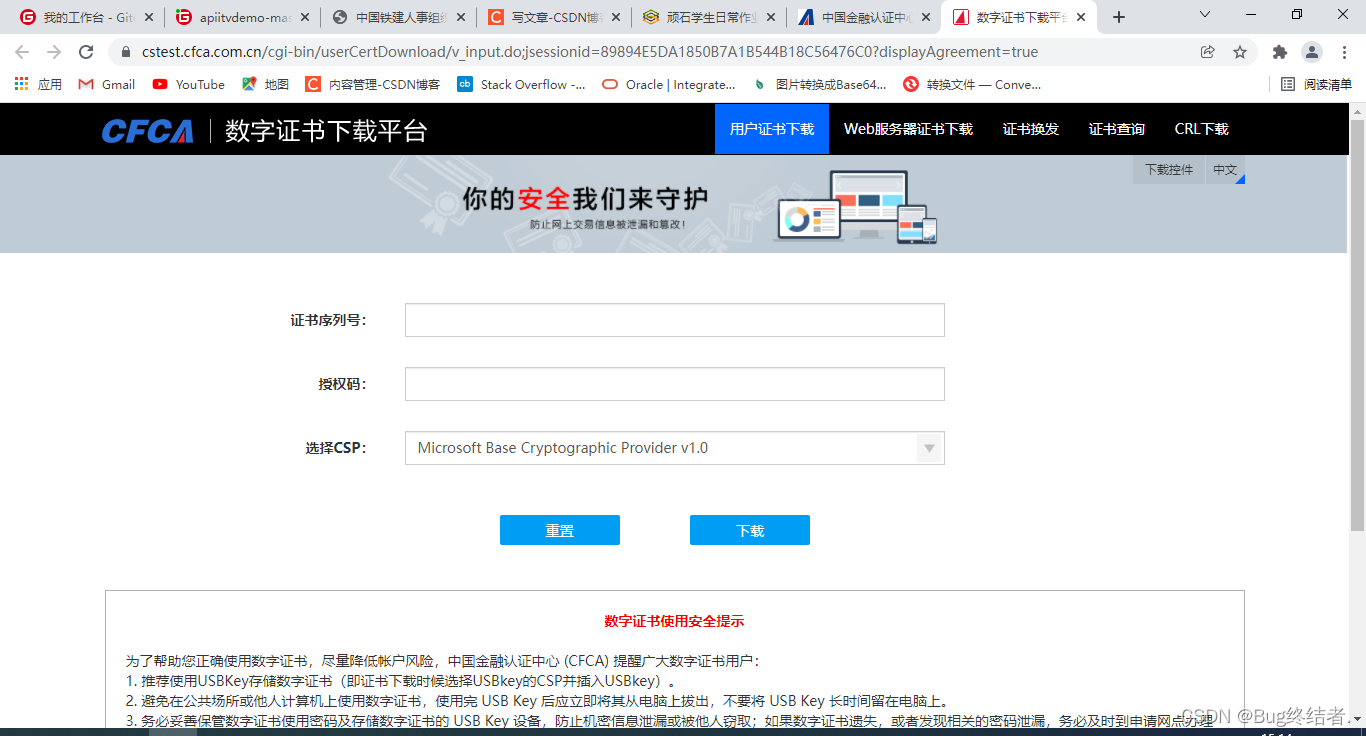Click the 重置 reset button
This screenshot has height=736, width=1366.
pyautogui.click(x=560, y=530)
